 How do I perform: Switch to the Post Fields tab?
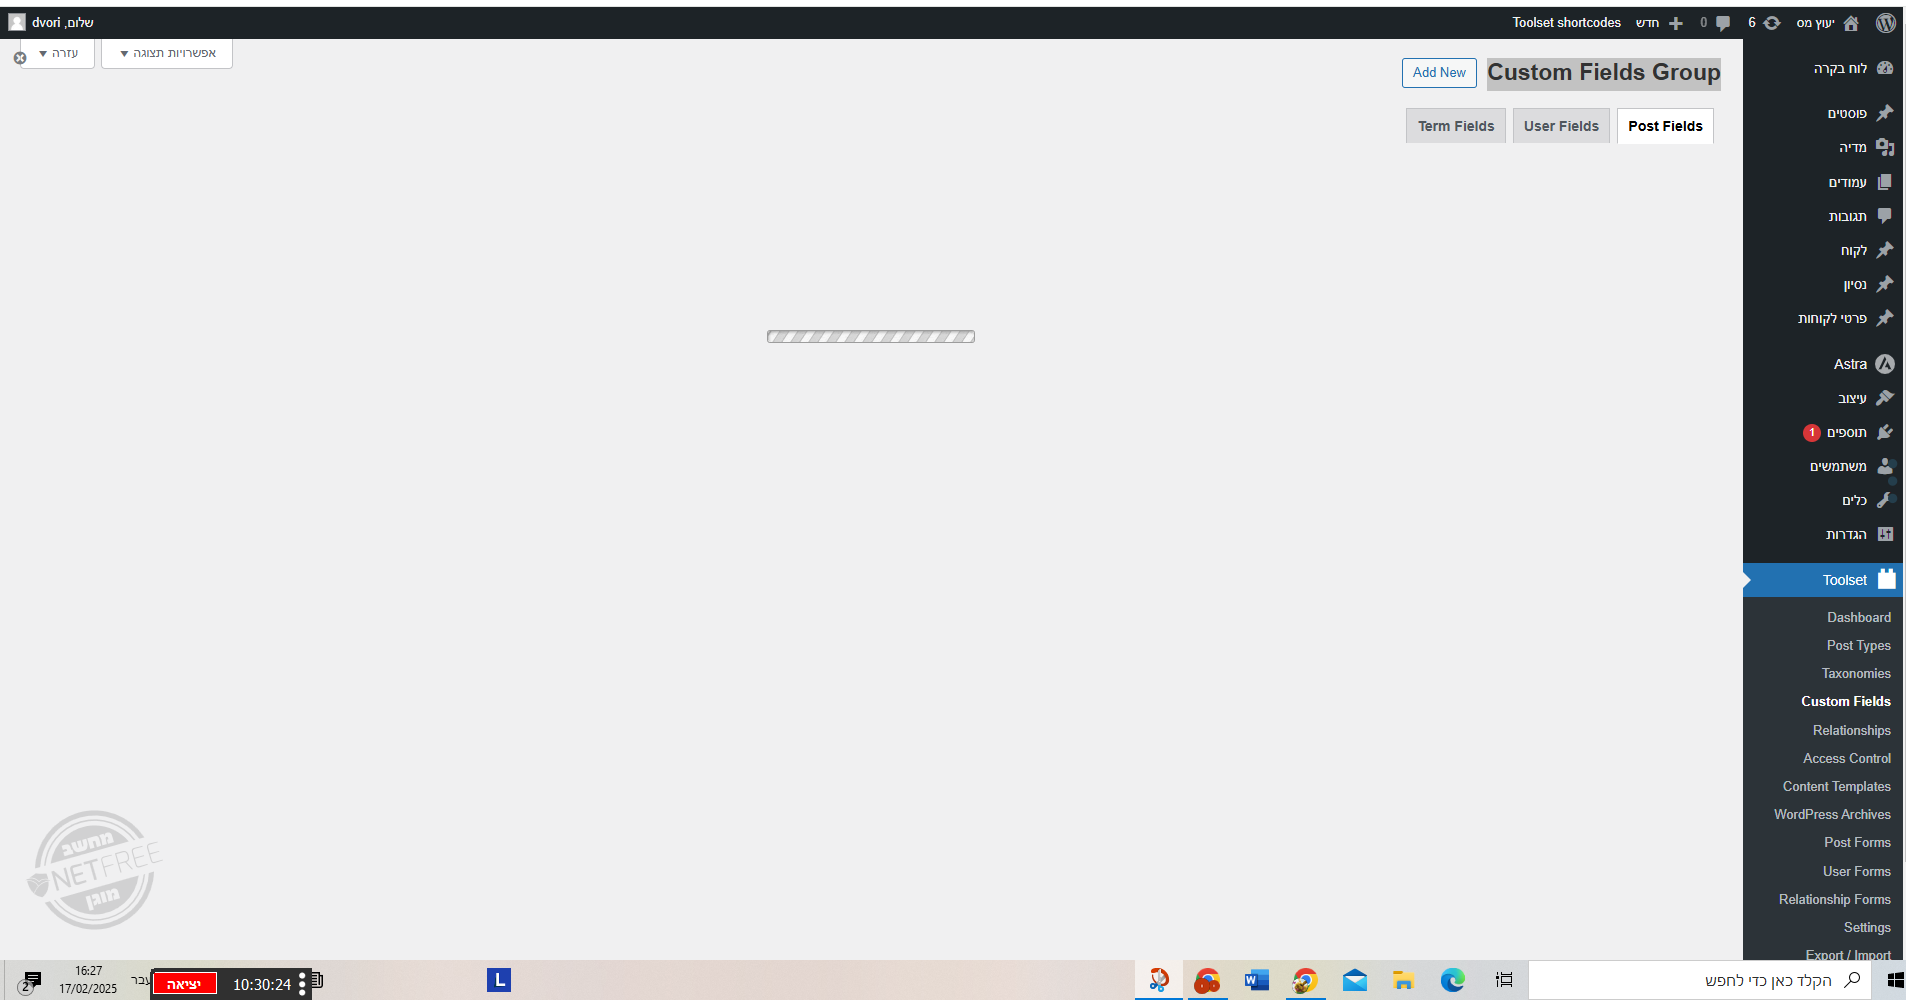(x=1665, y=126)
